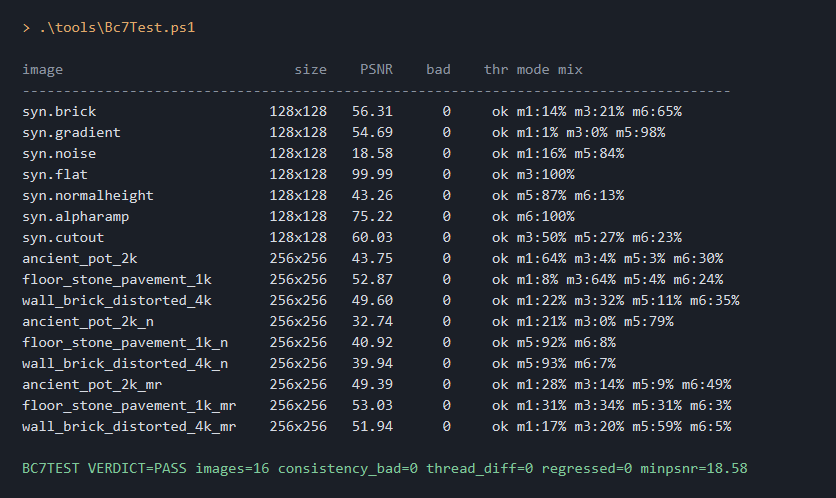Image resolution: width=836 pixels, height=498 pixels.
Task: Select the syn.noise row name
Action: click(x=59, y=154)
